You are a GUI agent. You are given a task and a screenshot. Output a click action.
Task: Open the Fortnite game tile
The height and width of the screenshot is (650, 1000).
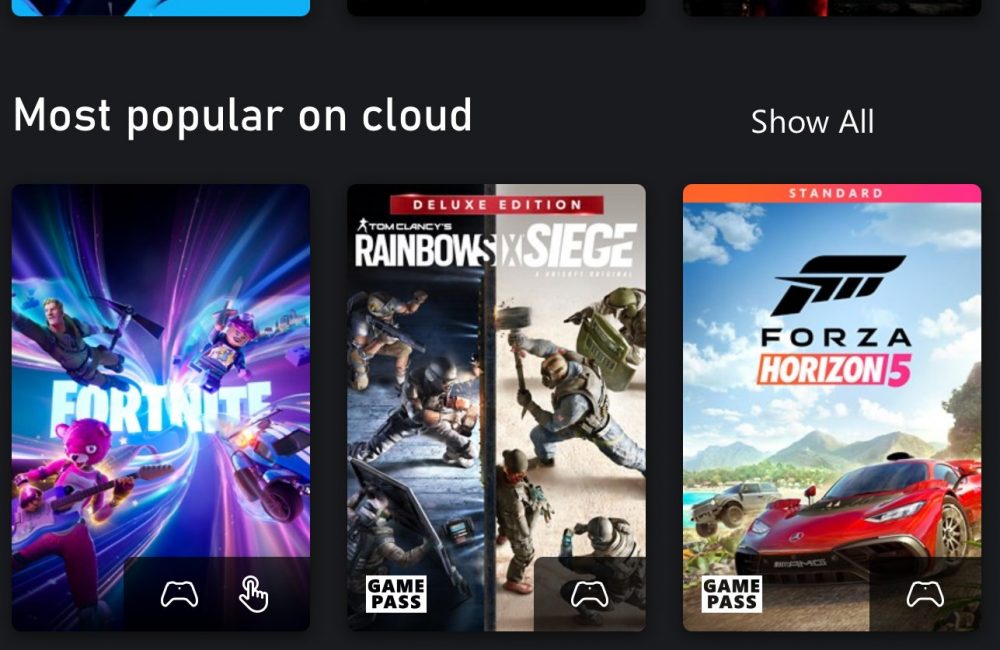[161, 408]
